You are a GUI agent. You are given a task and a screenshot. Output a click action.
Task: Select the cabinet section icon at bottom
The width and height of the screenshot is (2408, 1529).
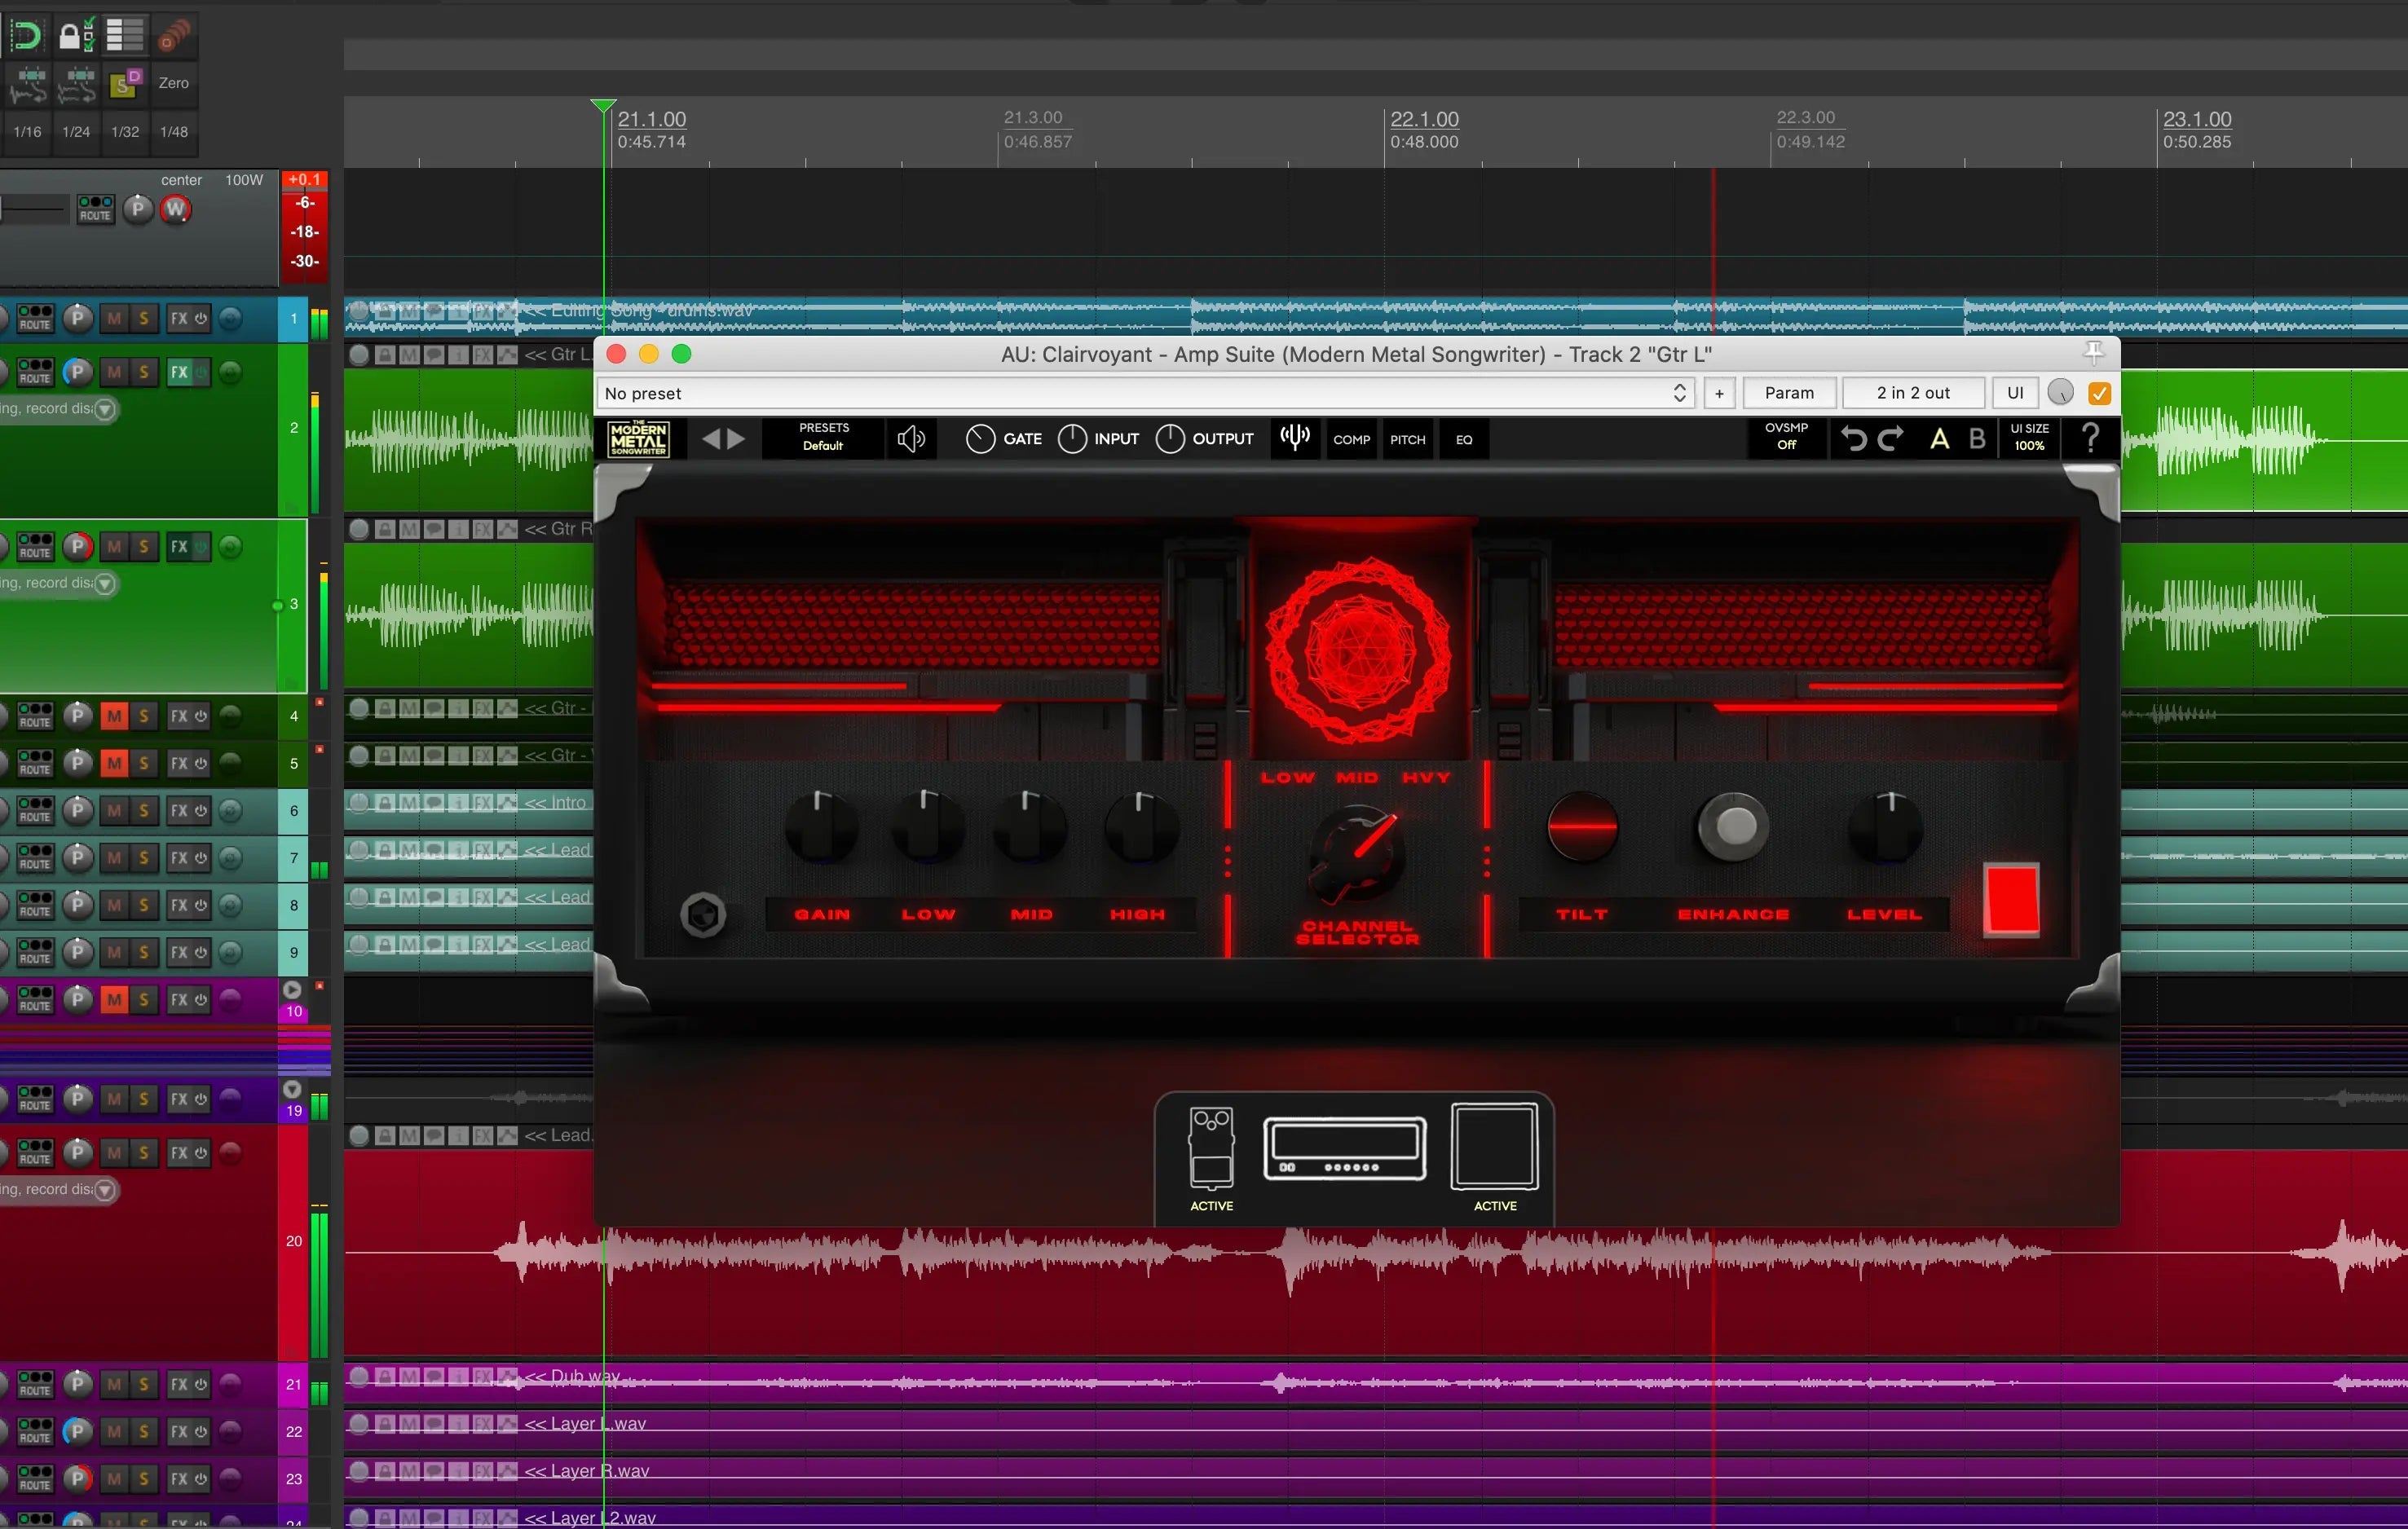[1494, 1148]
